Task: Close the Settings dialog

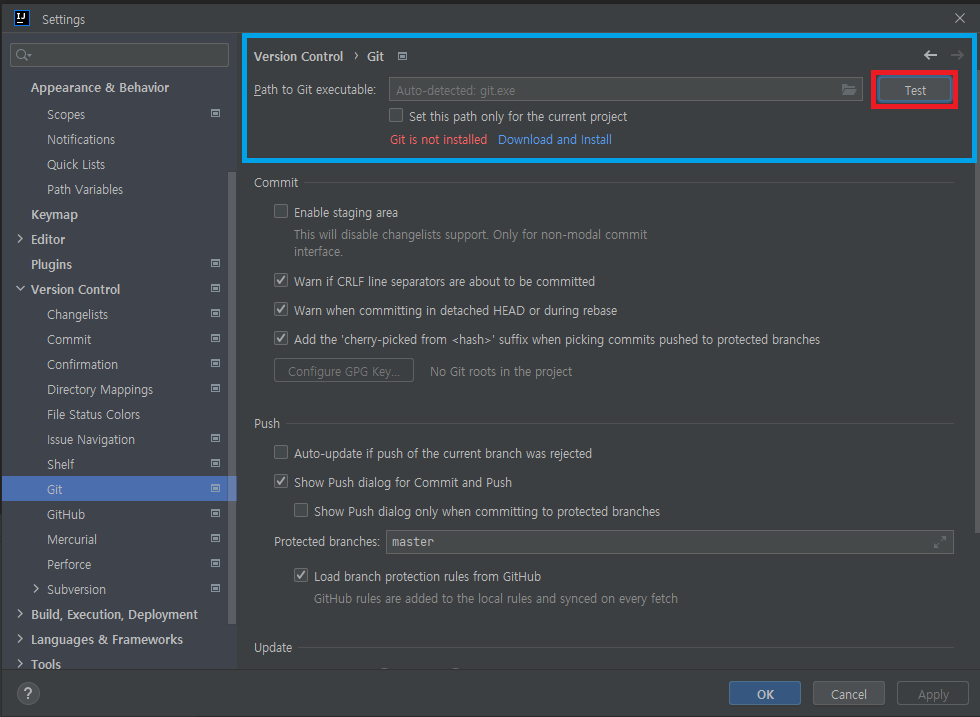Action: pyautogui.click(x=960, y=18)
